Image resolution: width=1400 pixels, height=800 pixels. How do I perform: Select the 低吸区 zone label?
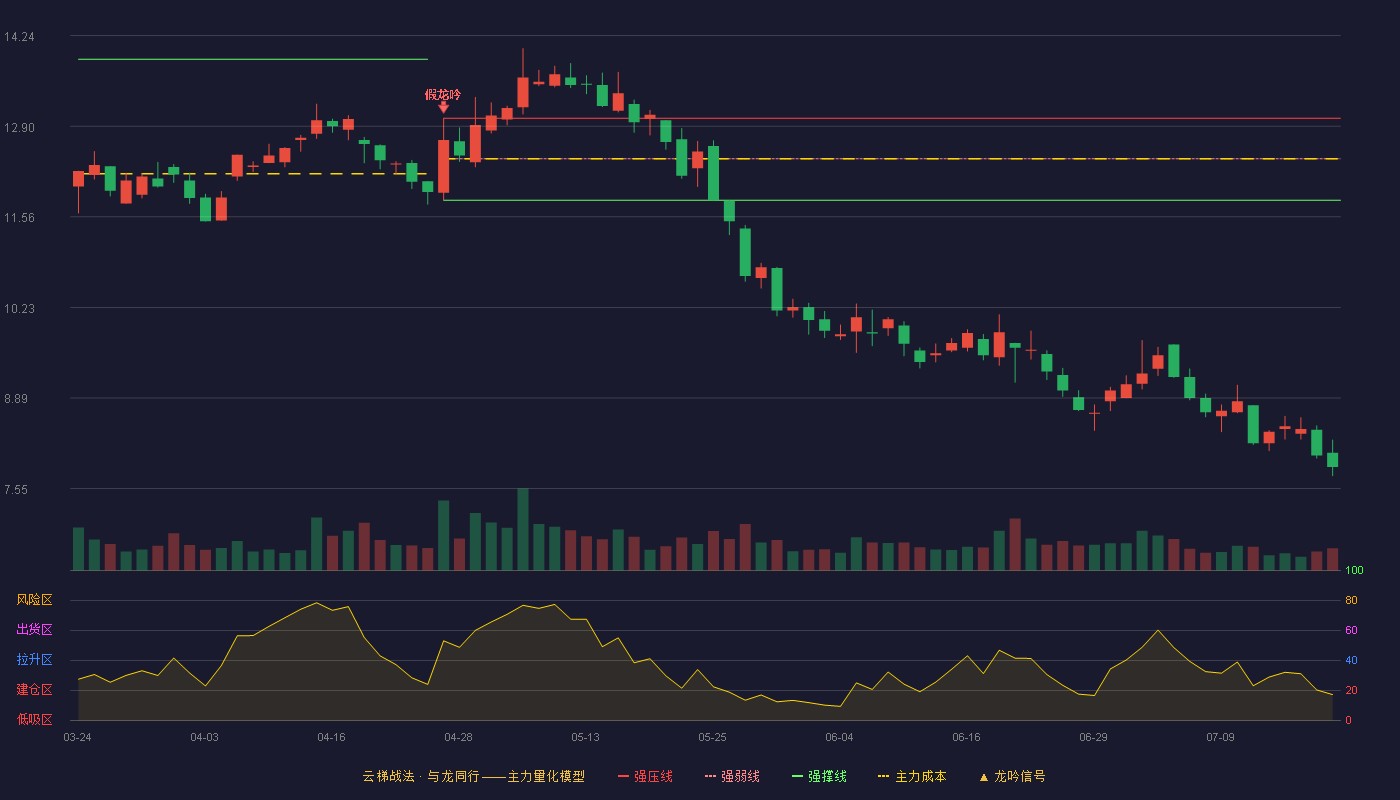(34, 719)
